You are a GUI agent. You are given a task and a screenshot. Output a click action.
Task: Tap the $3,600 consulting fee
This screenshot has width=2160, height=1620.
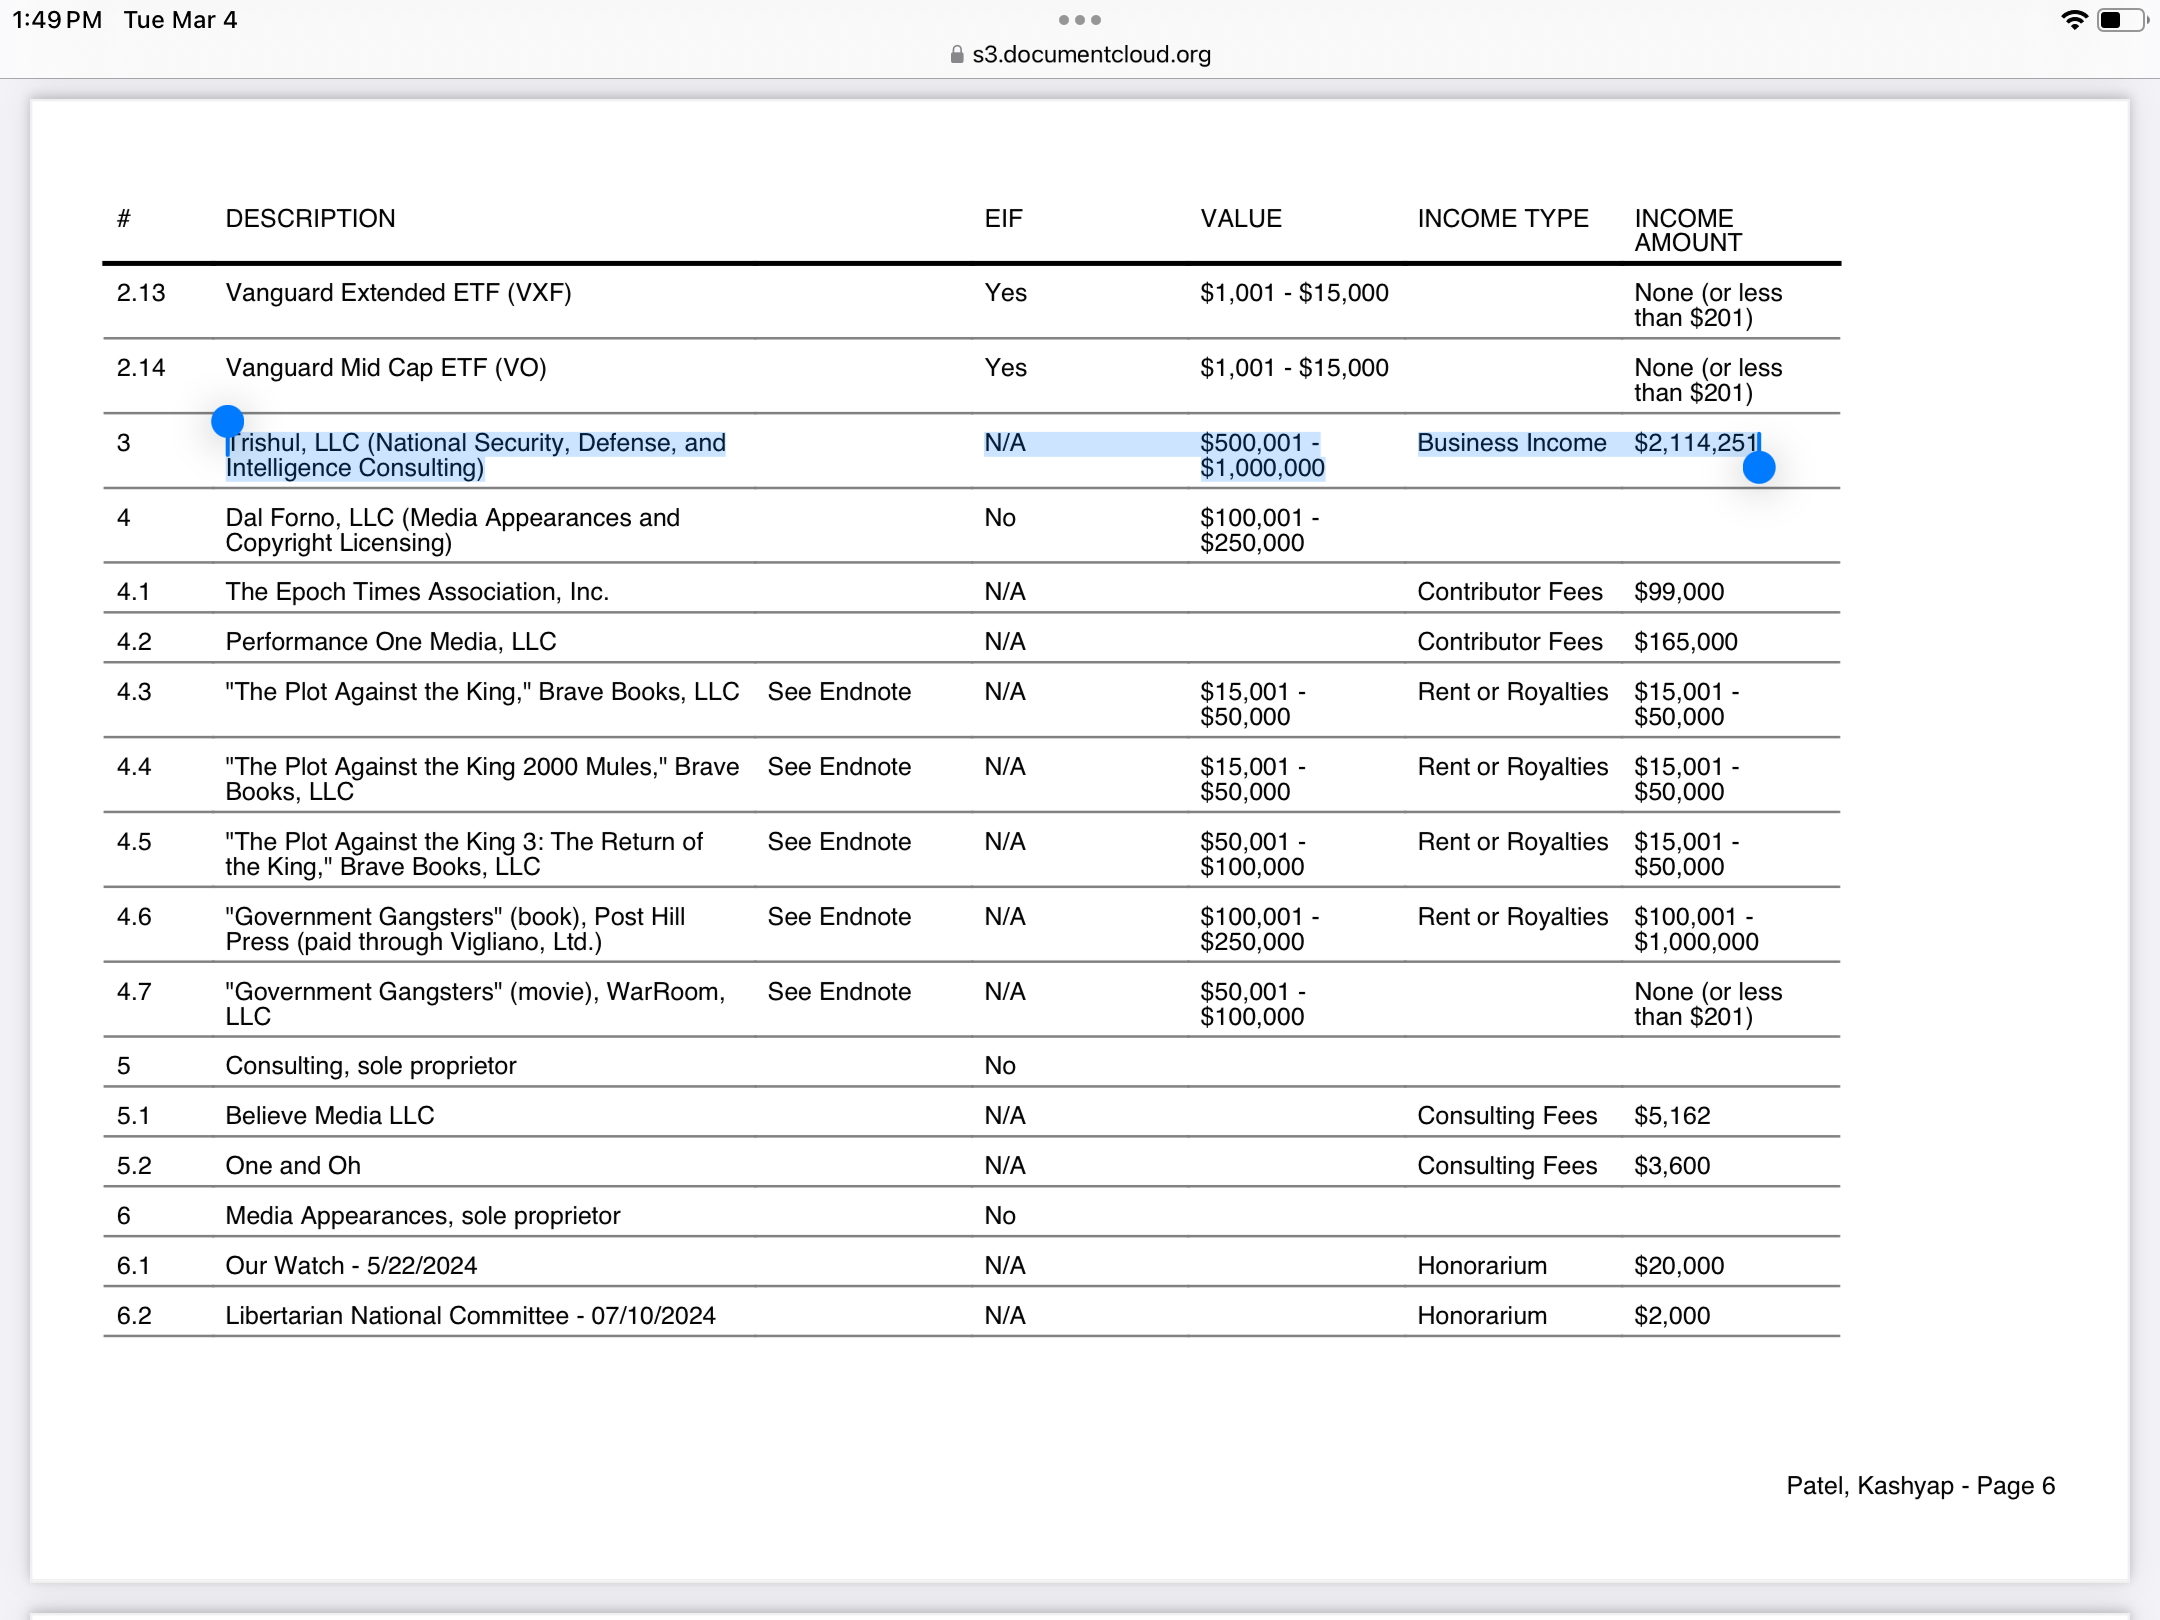point(1672,1166)
